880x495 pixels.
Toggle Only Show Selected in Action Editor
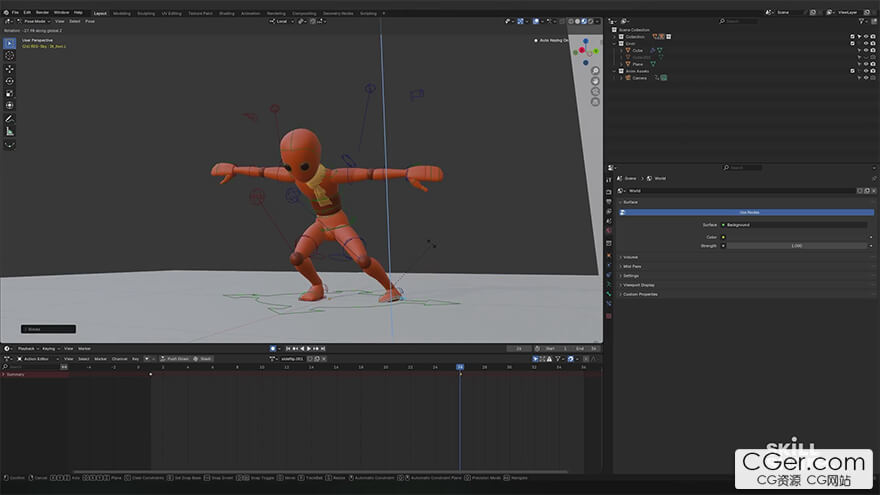pos(535,359)
